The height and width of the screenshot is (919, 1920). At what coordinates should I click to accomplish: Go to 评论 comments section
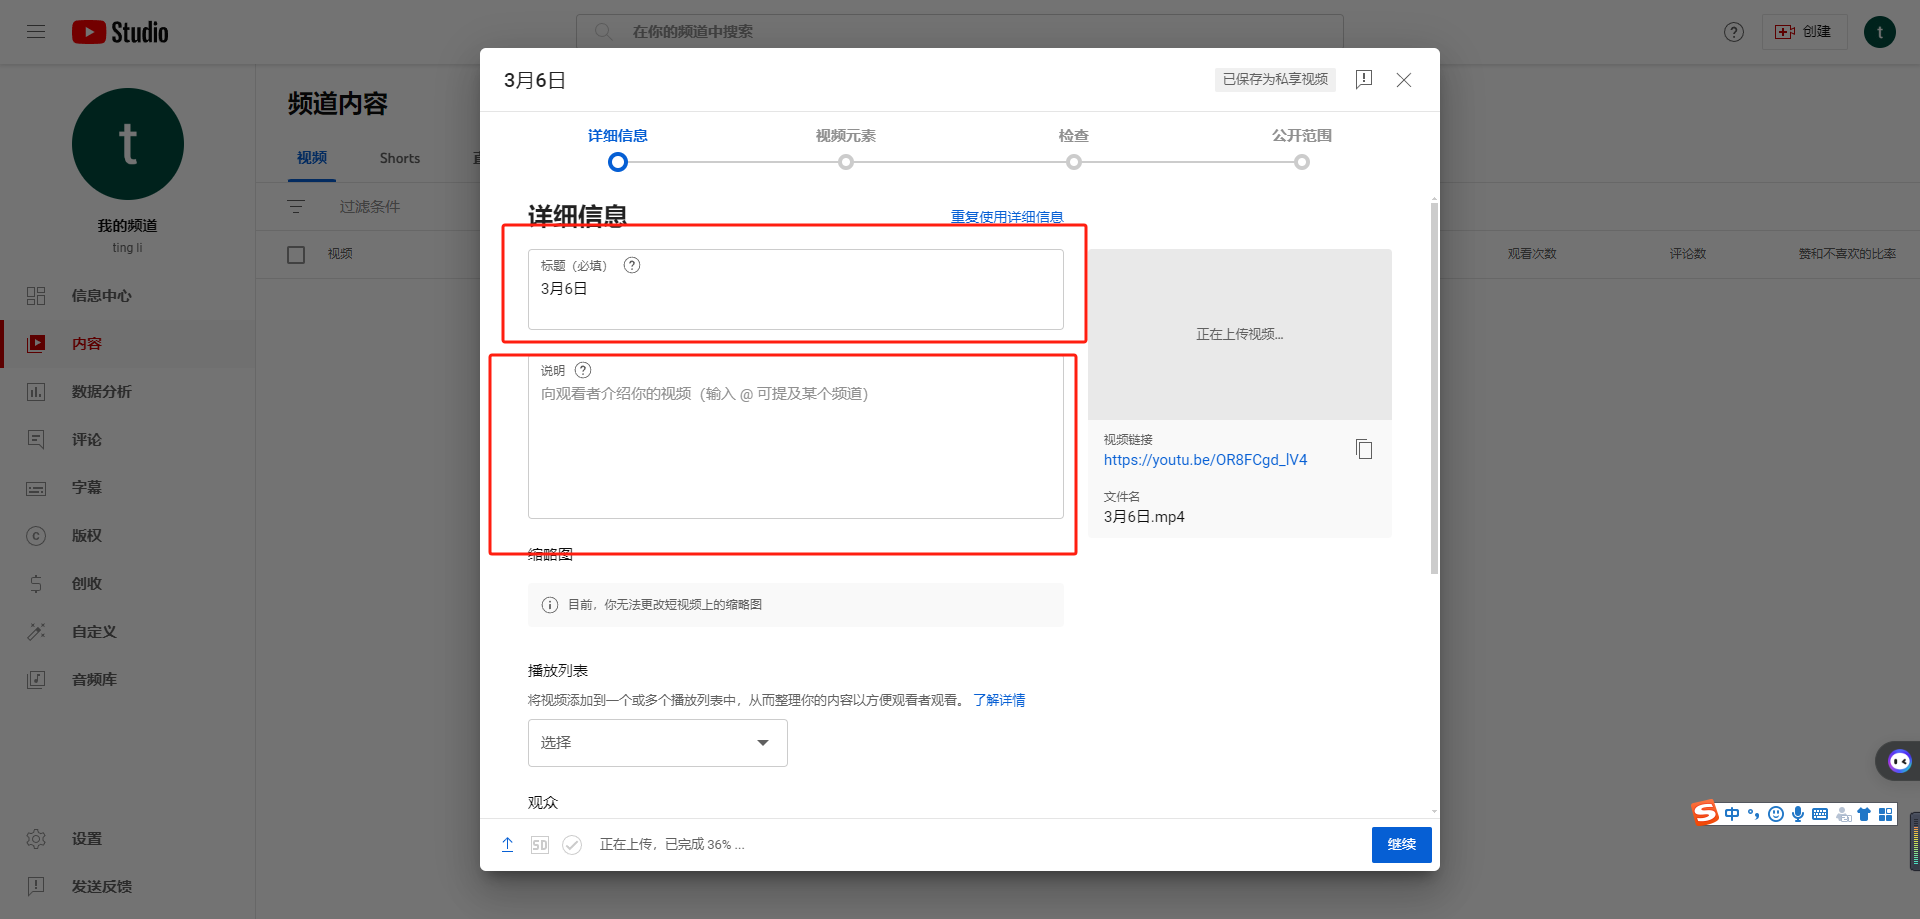click(86, 439)
